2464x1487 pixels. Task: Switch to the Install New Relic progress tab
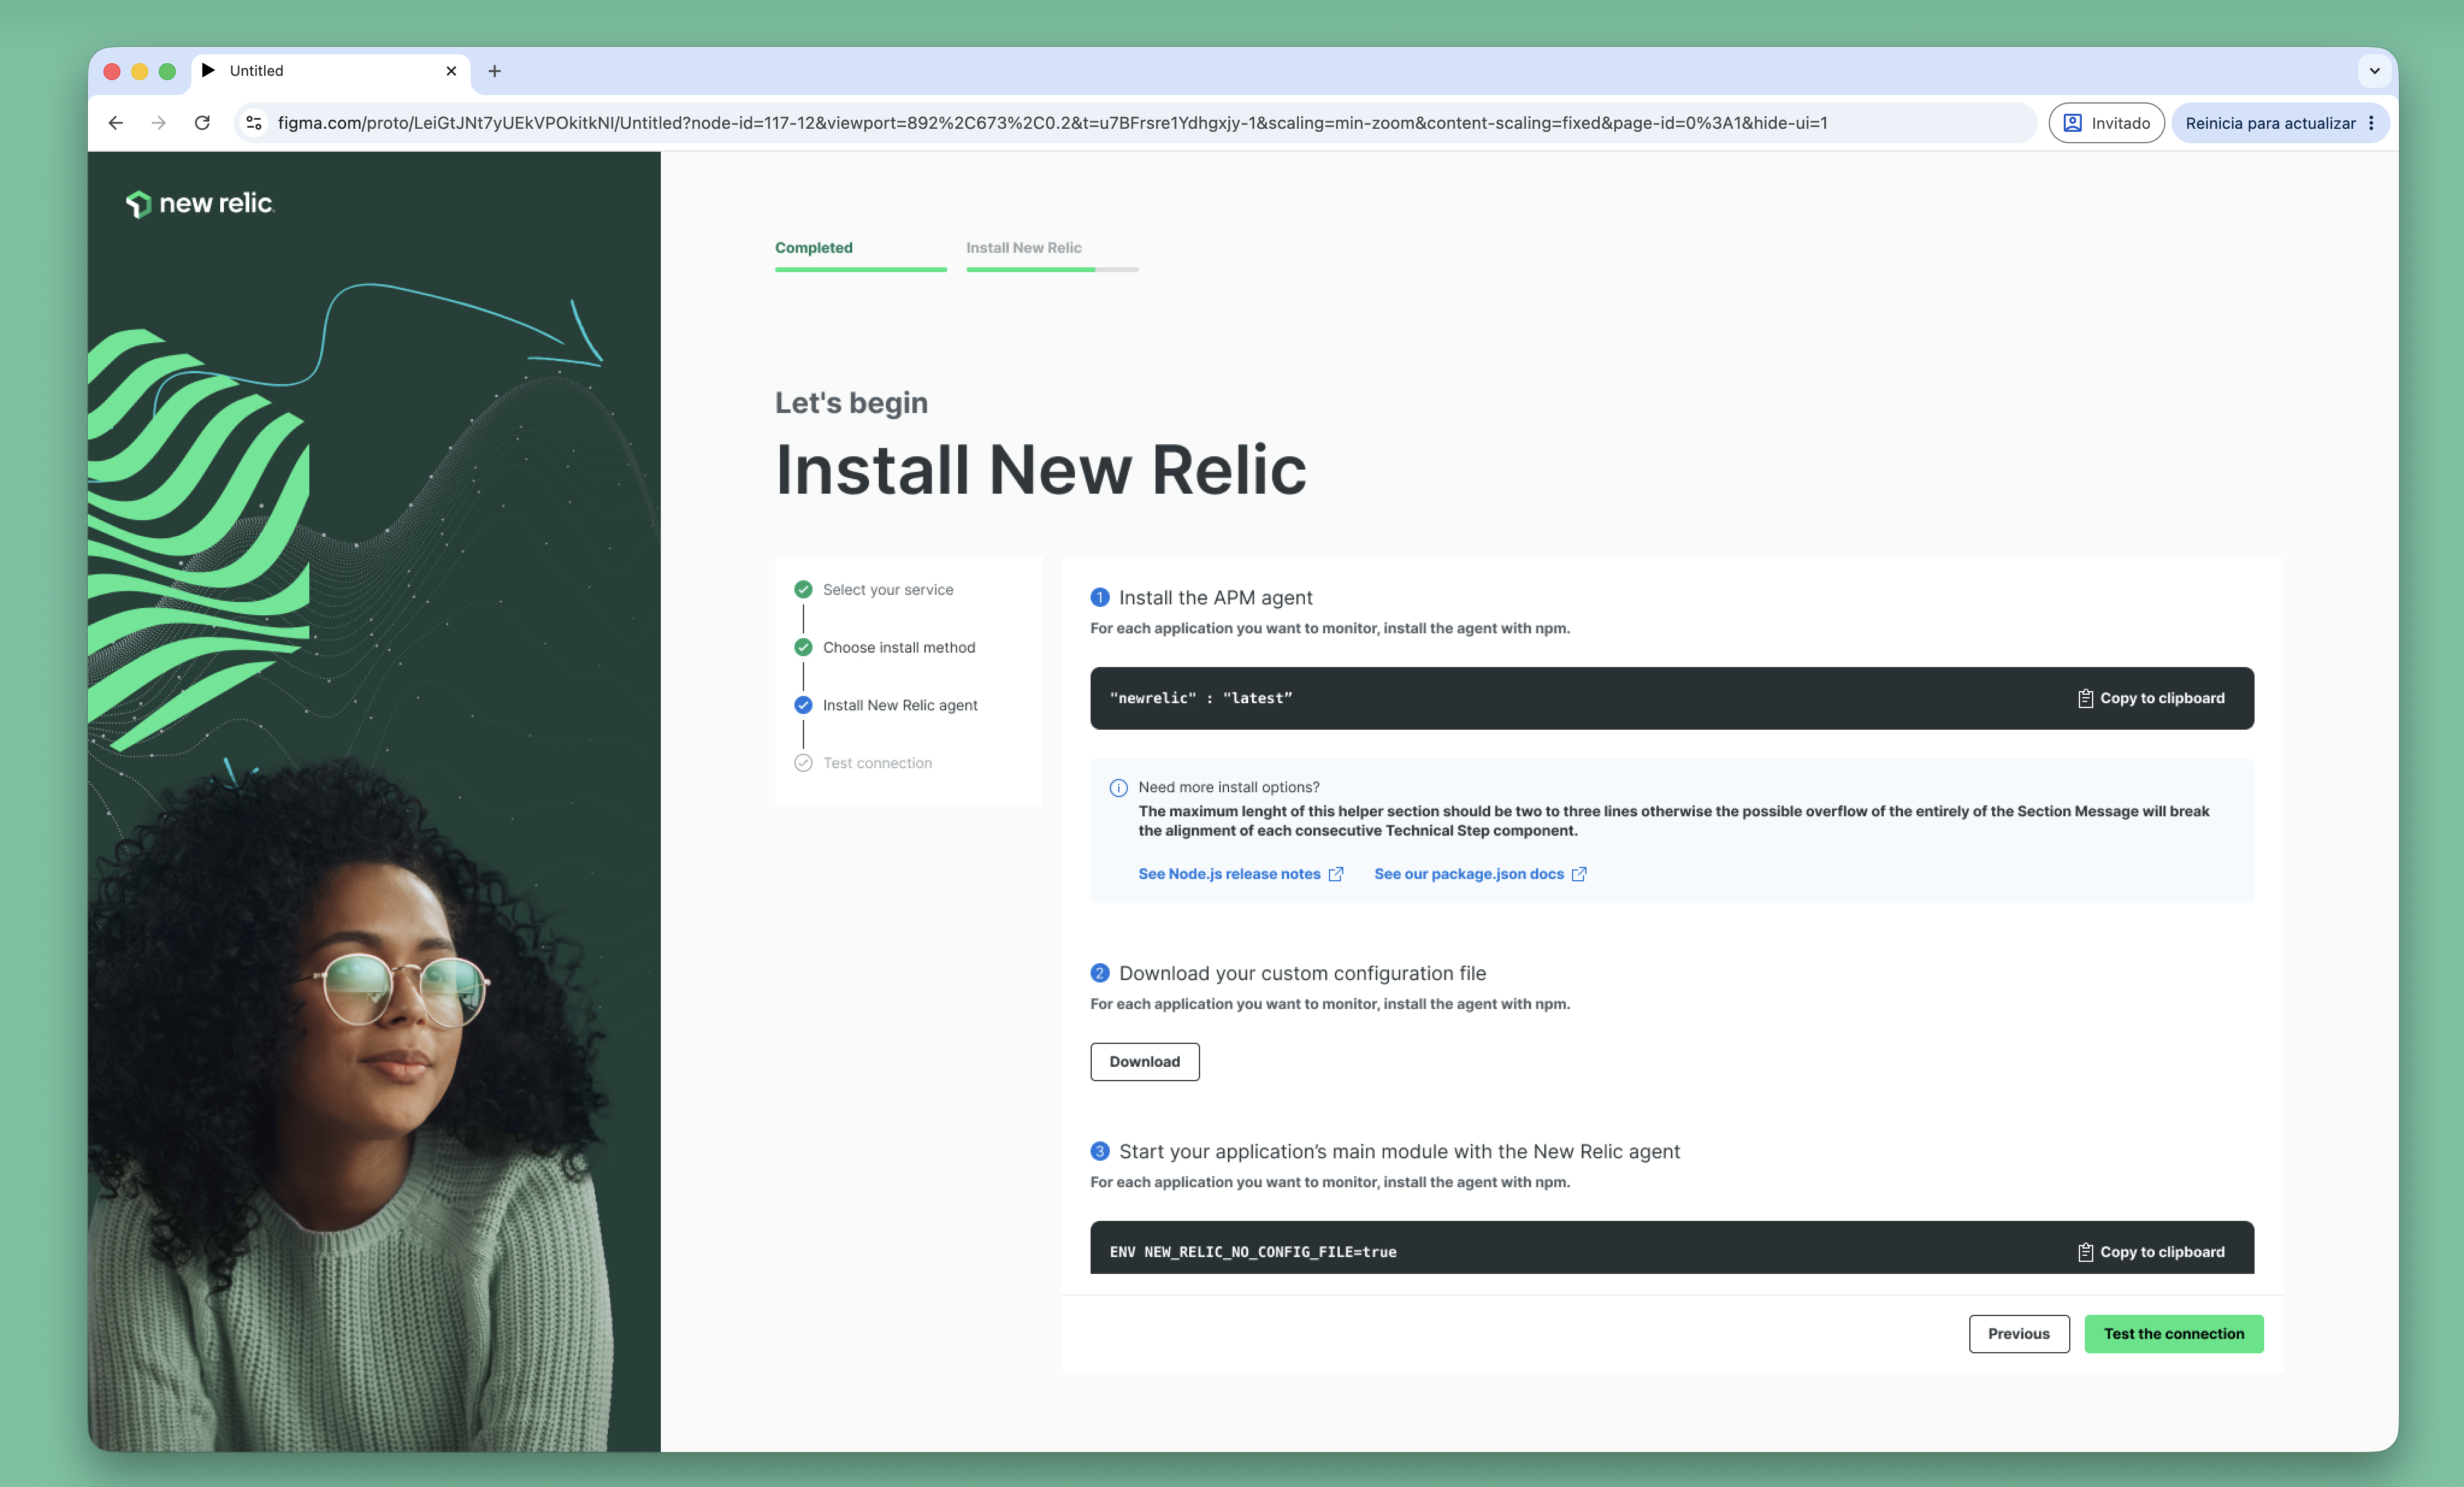pos(1023,247)
